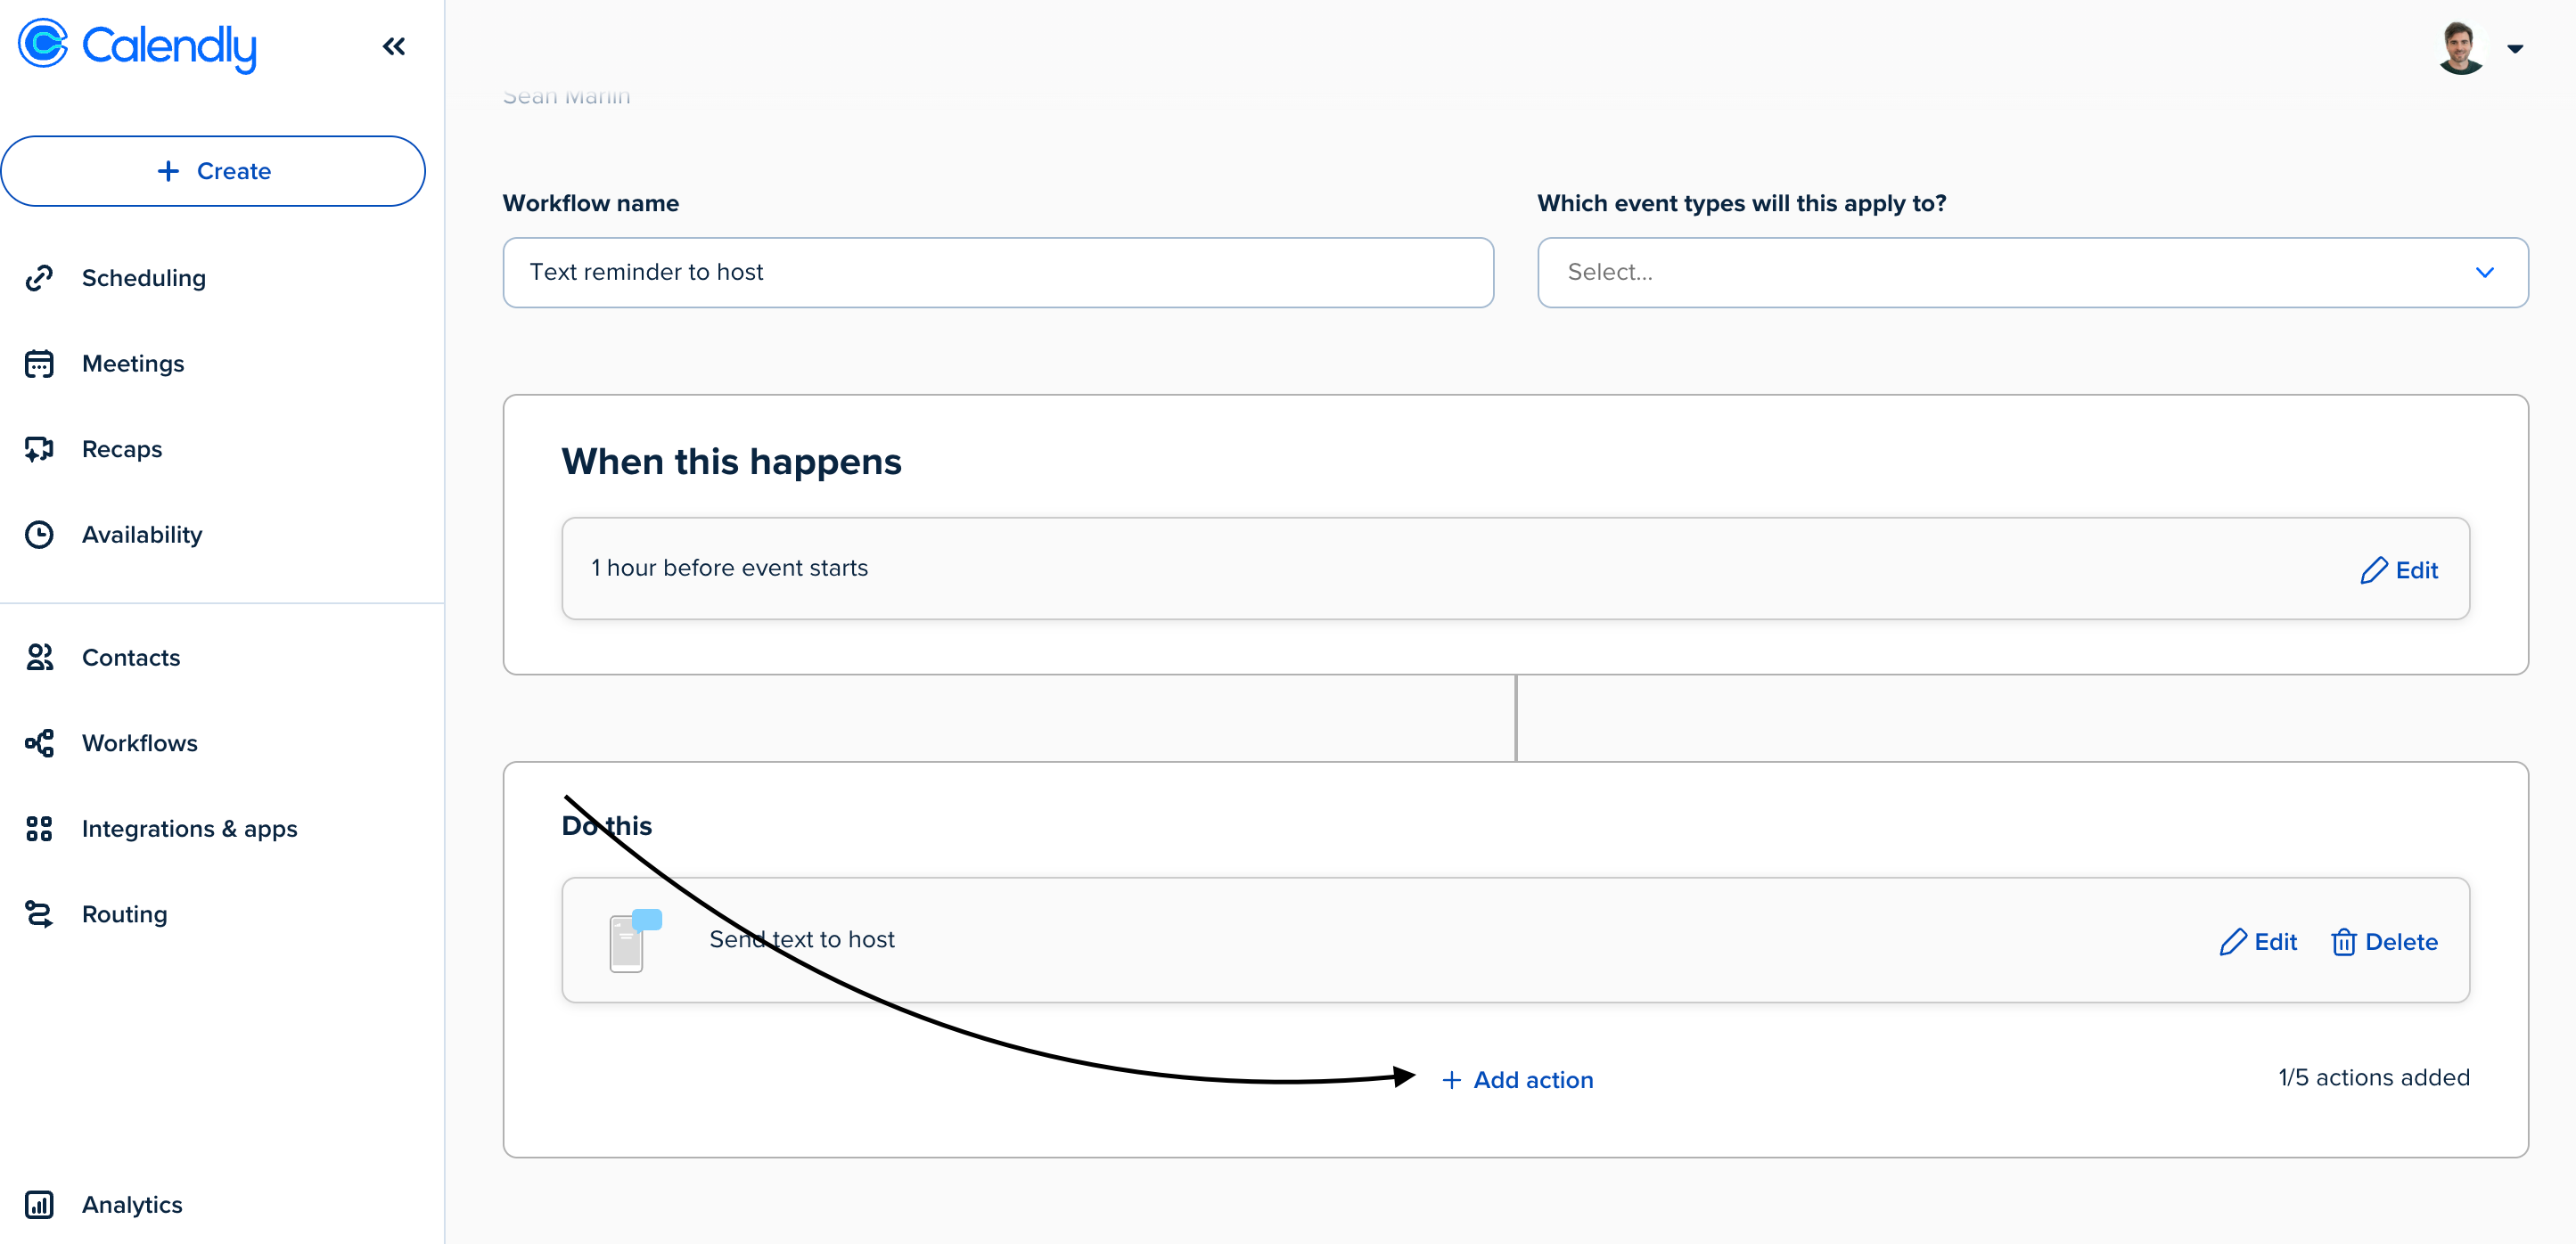The height and width of the screenshot is (1244, 2576).
Task: Open Integrations & apps grid icon
Action: coord(39,829)
